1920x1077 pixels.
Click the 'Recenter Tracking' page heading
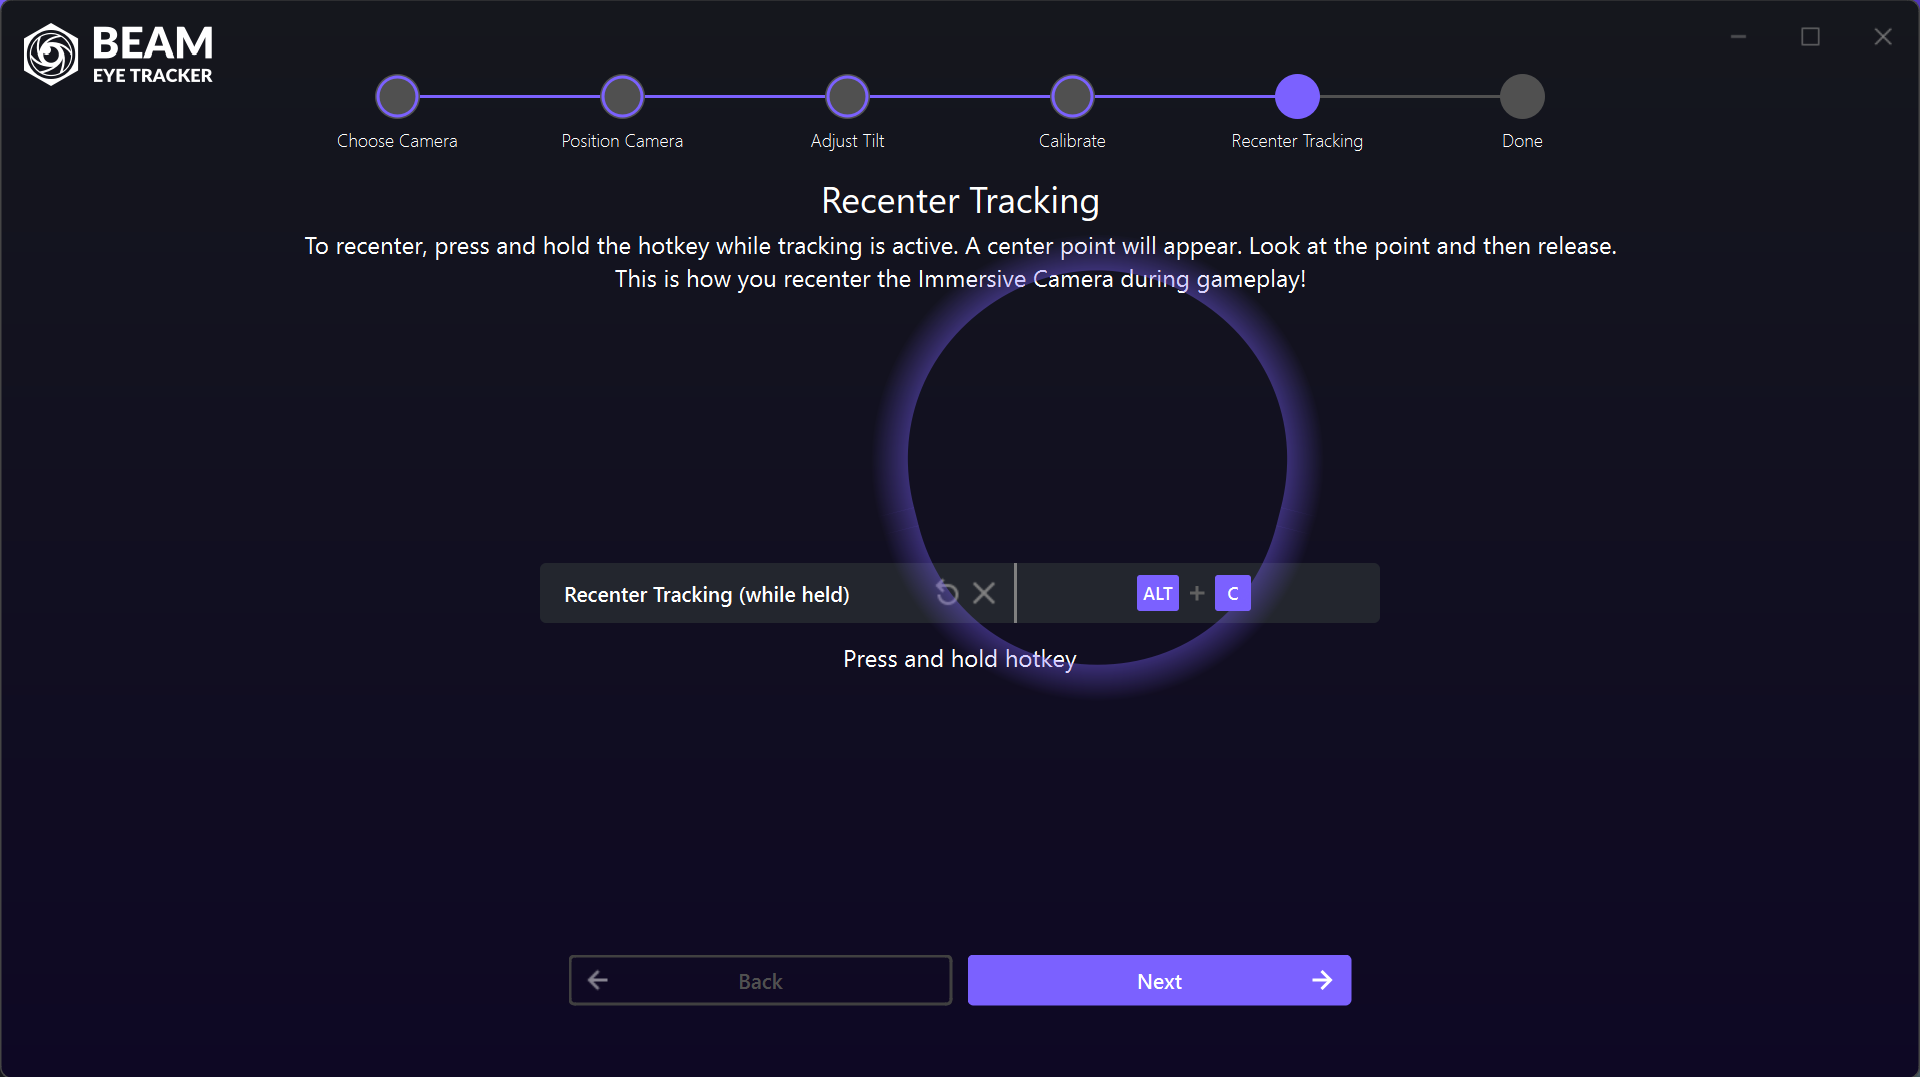(x=960, y=201)
